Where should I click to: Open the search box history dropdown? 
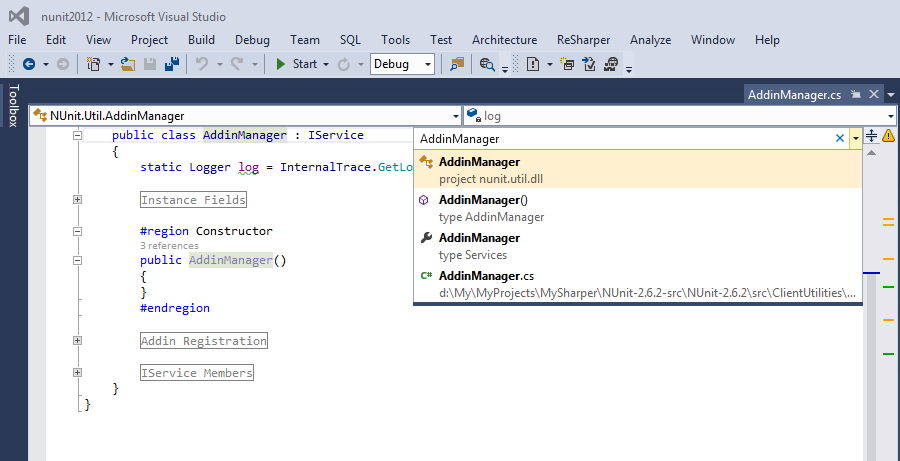(x=856, y=138)
